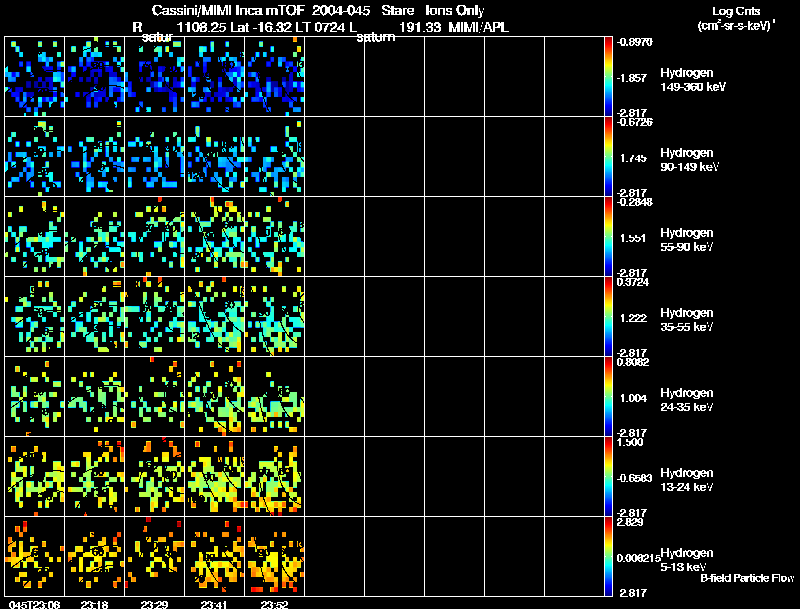Viewport: 800px width, 609px height.
Task: Open the 55-90 keV image at 23:41
Action: 214,237
